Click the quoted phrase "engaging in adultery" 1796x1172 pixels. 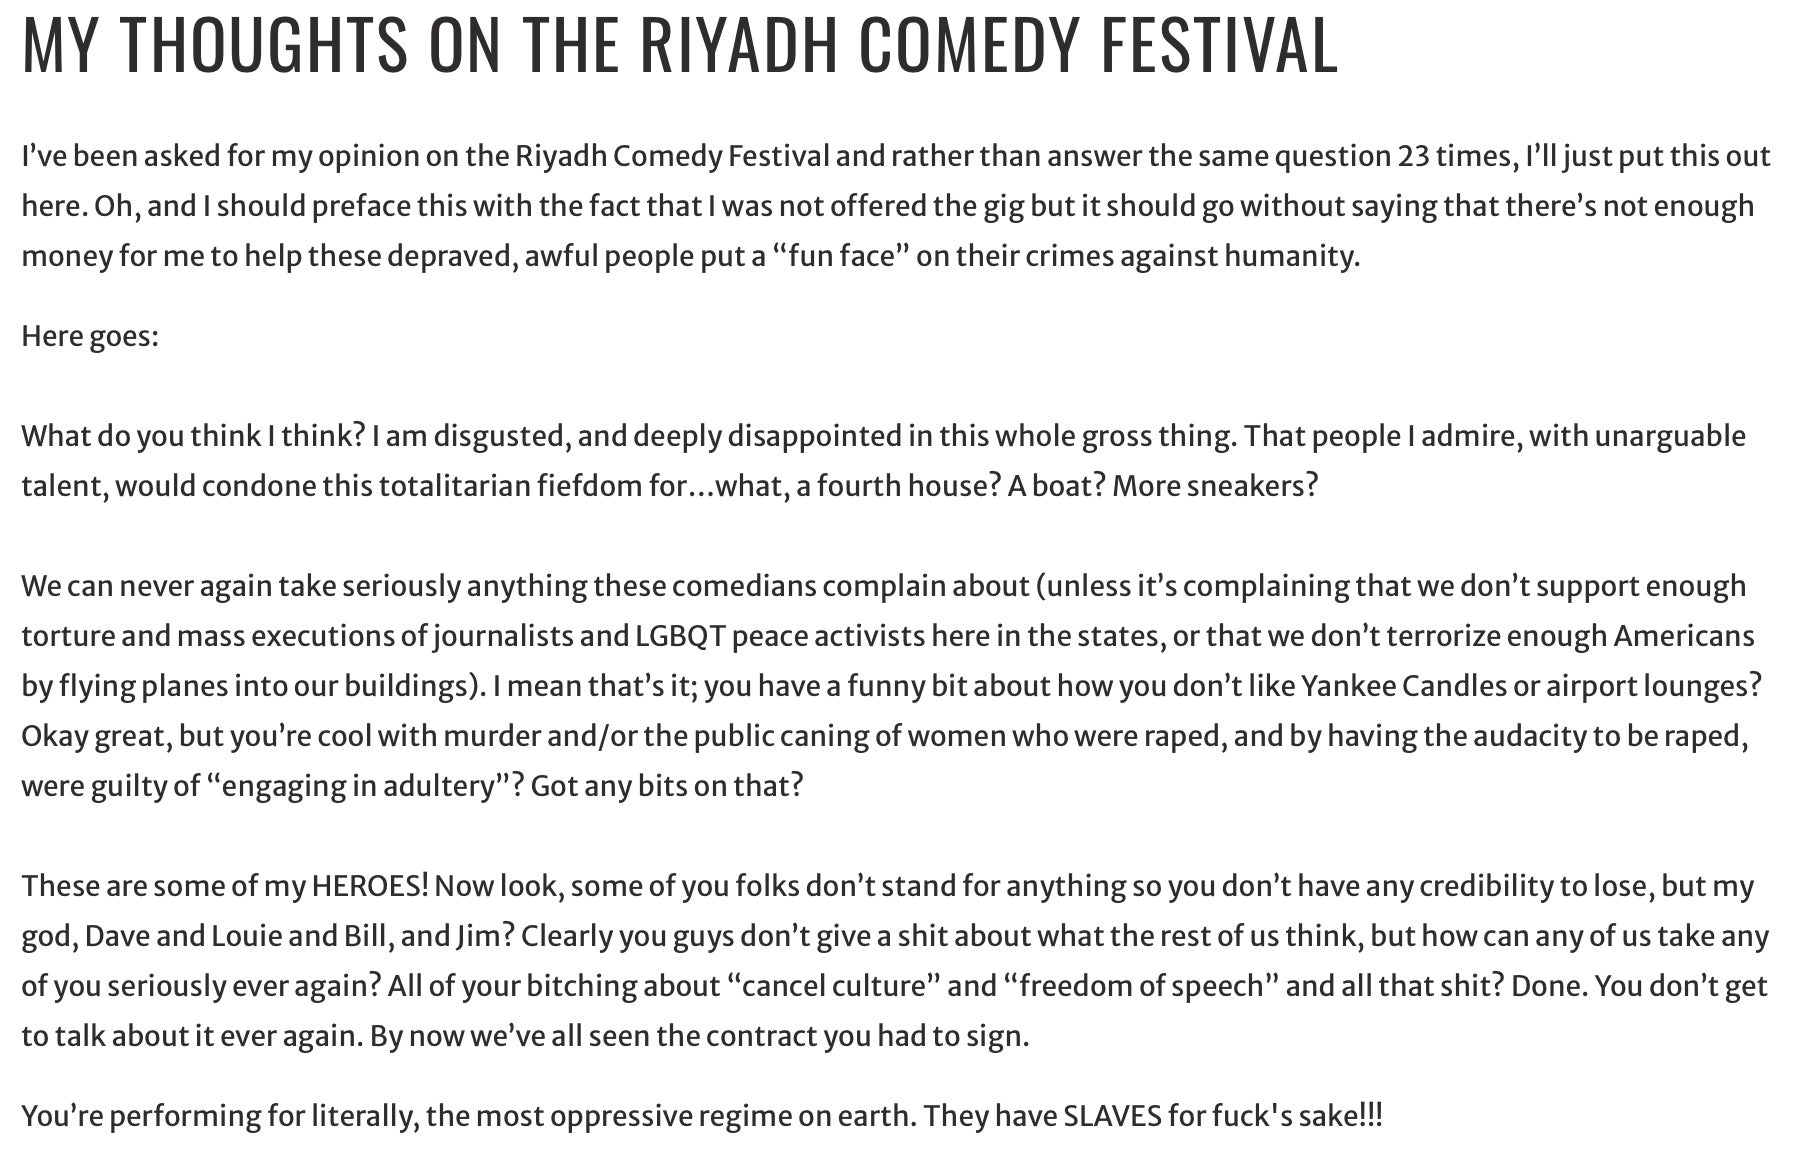click(359, 787)
